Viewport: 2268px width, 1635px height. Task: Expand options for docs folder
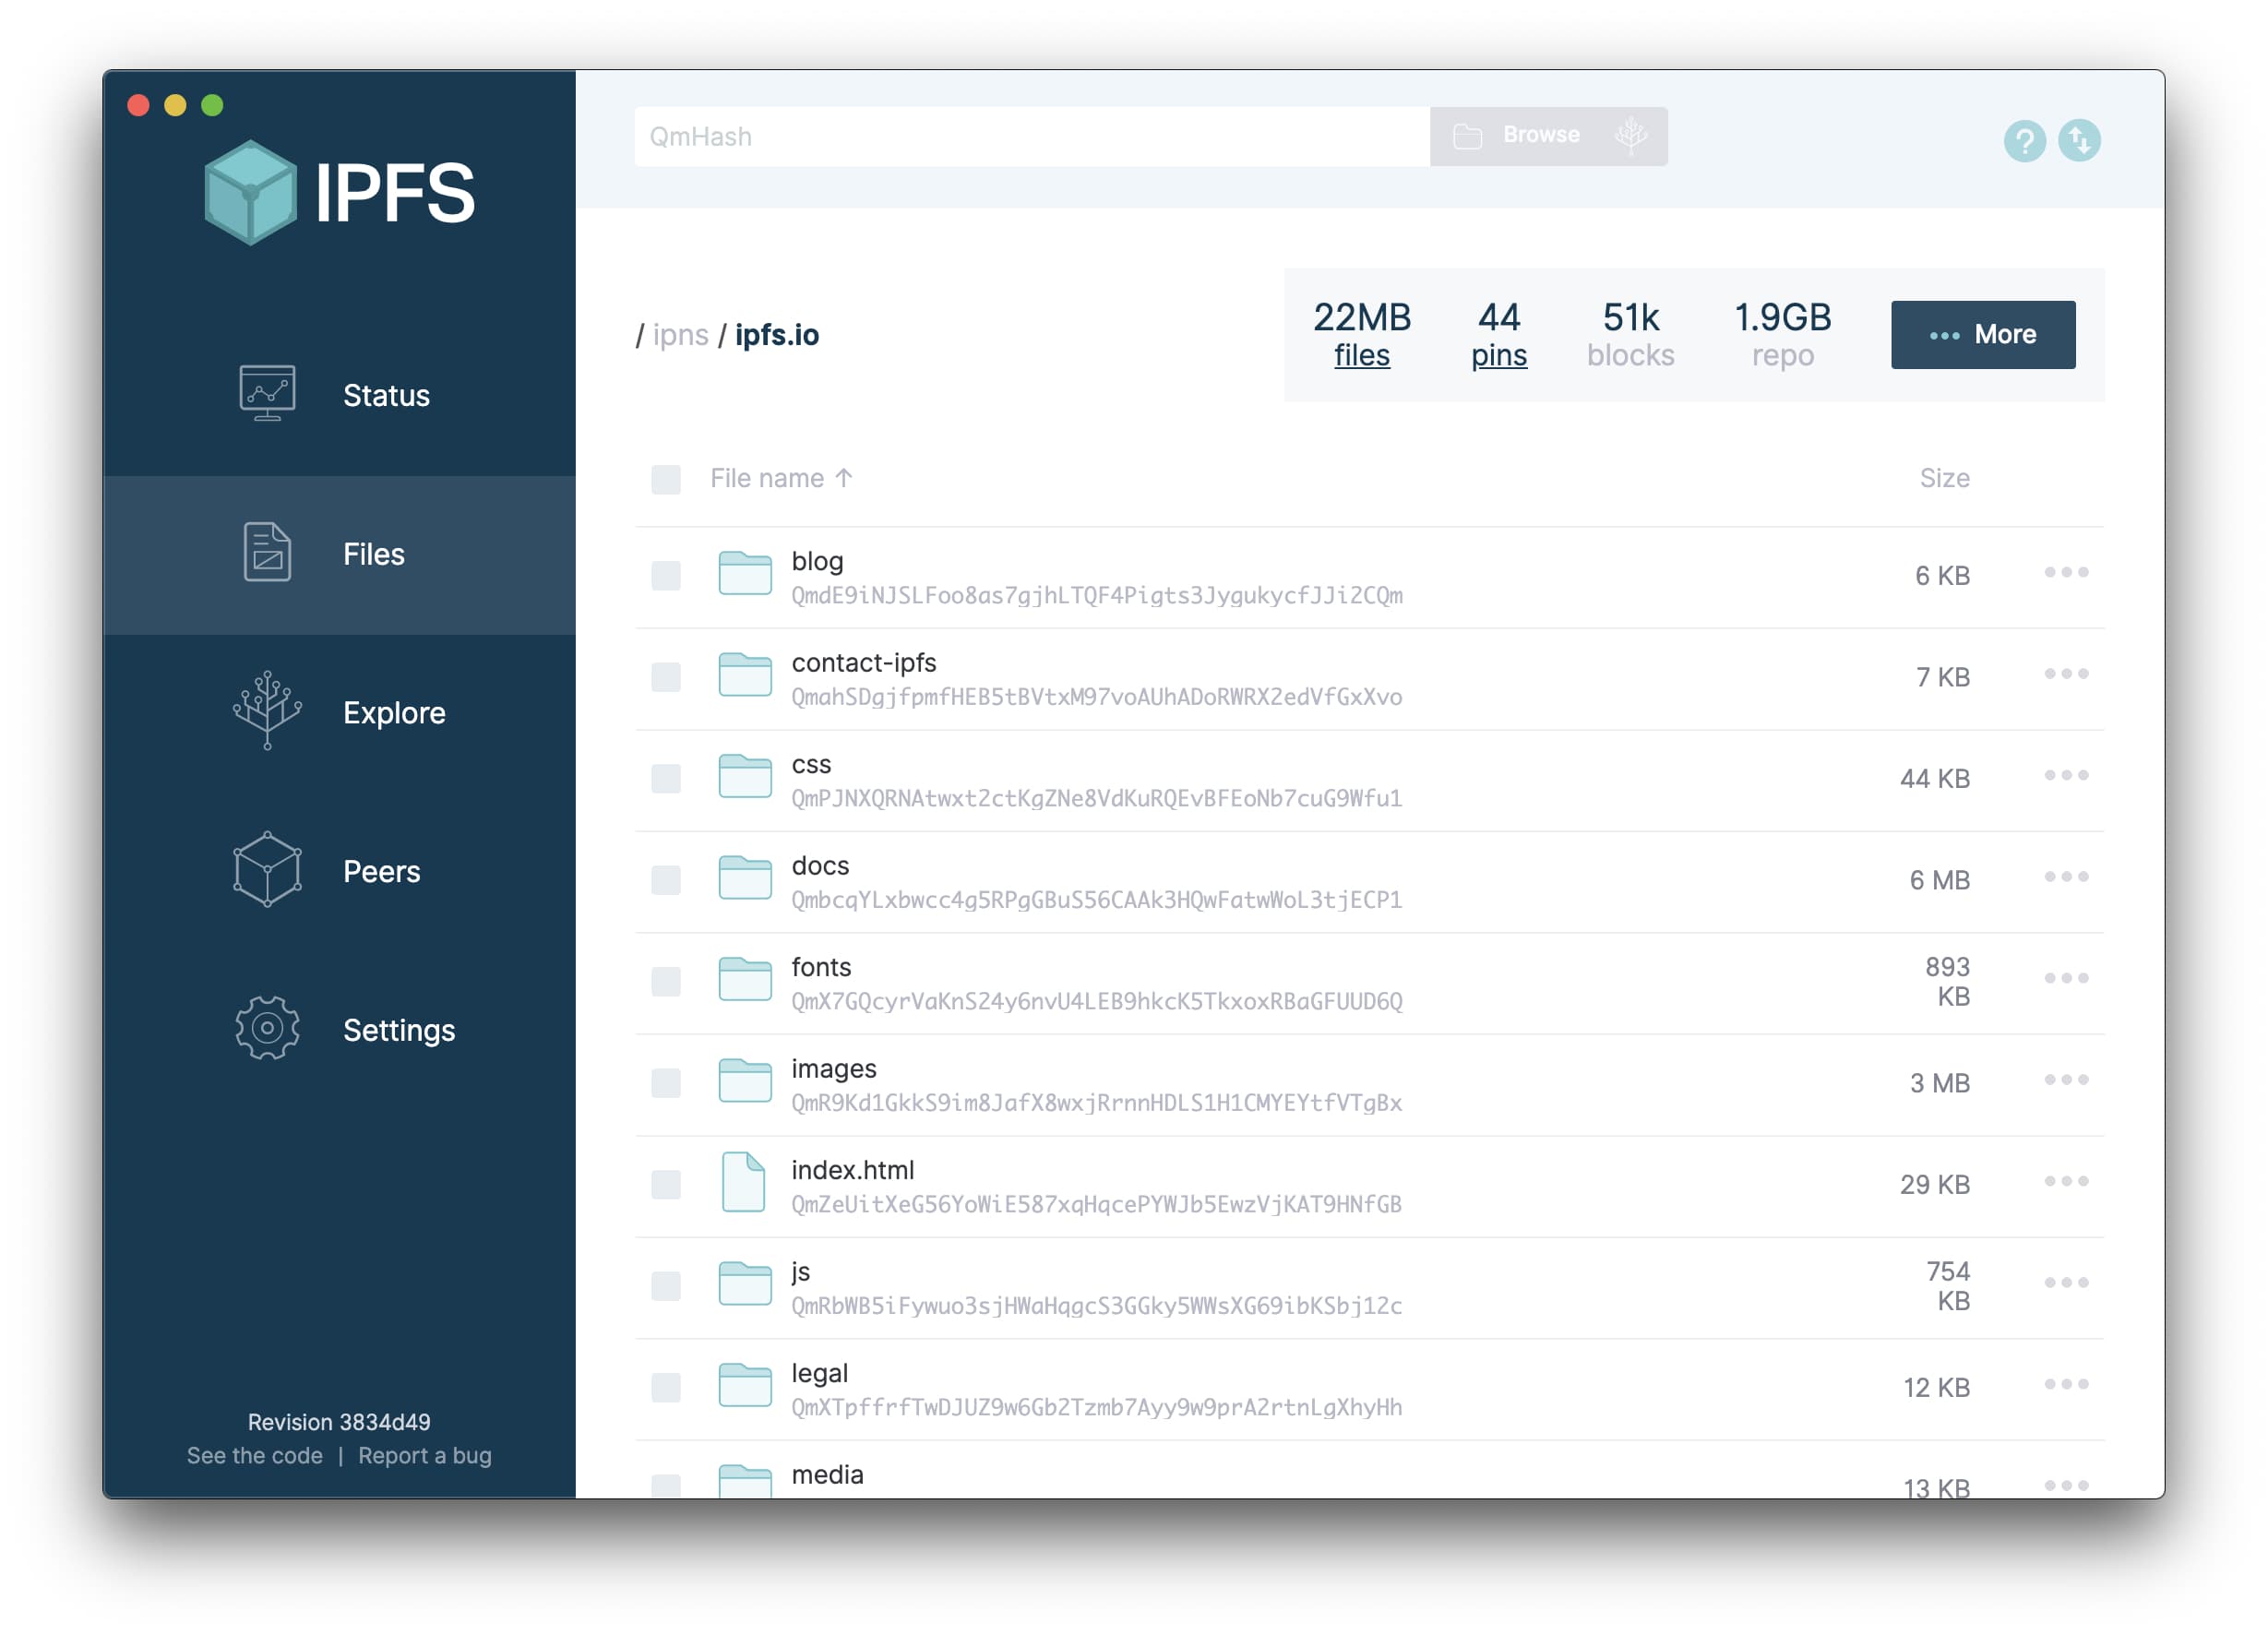pyautogui.click(x=2062, y=878)
